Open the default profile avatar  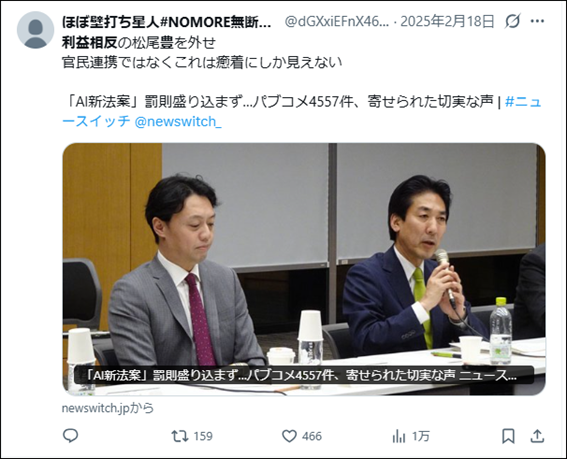click(x=35, y=30)
